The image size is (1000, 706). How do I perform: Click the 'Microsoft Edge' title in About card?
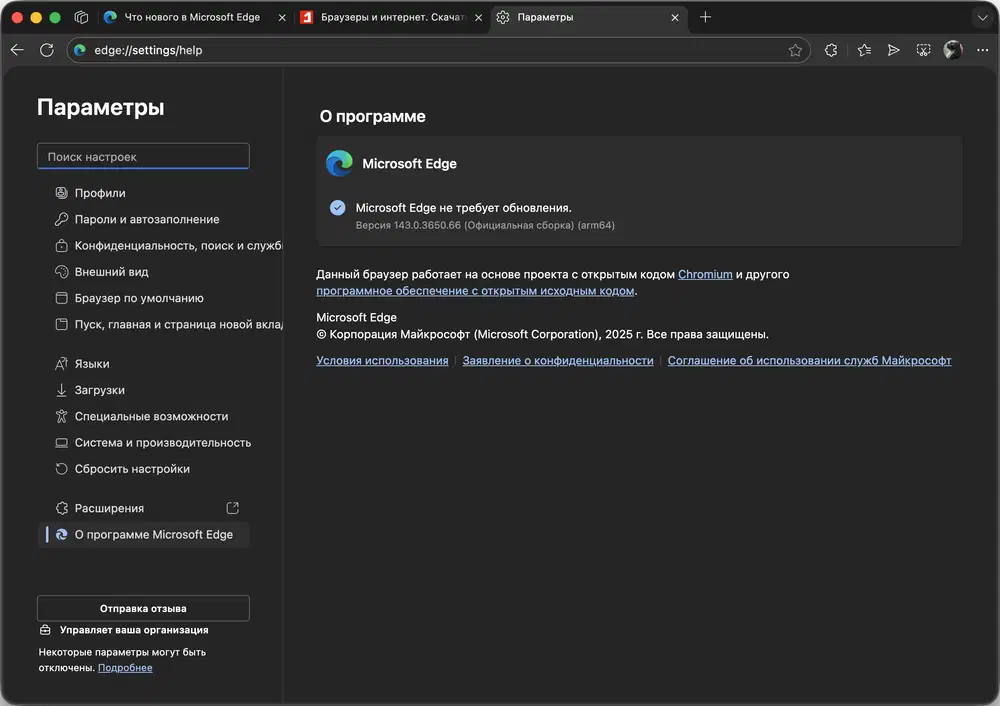tap(409, 164)
